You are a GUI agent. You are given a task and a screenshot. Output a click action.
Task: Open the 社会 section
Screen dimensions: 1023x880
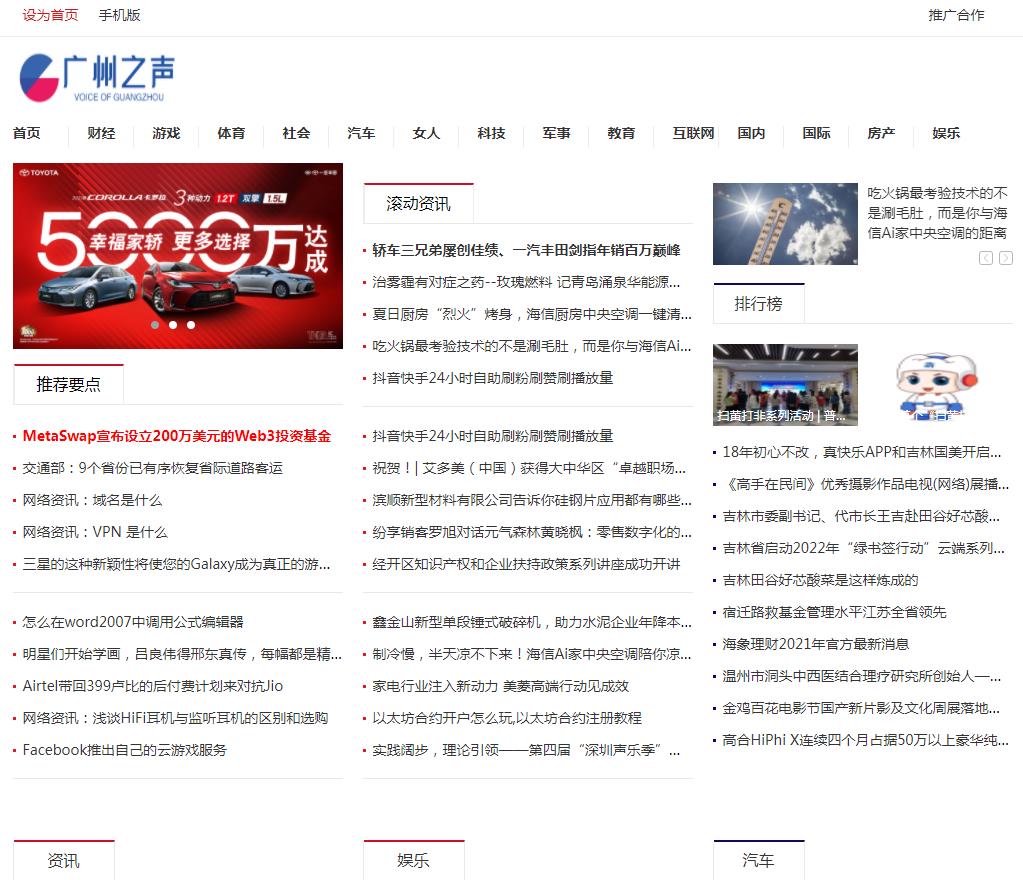point(296,133)
